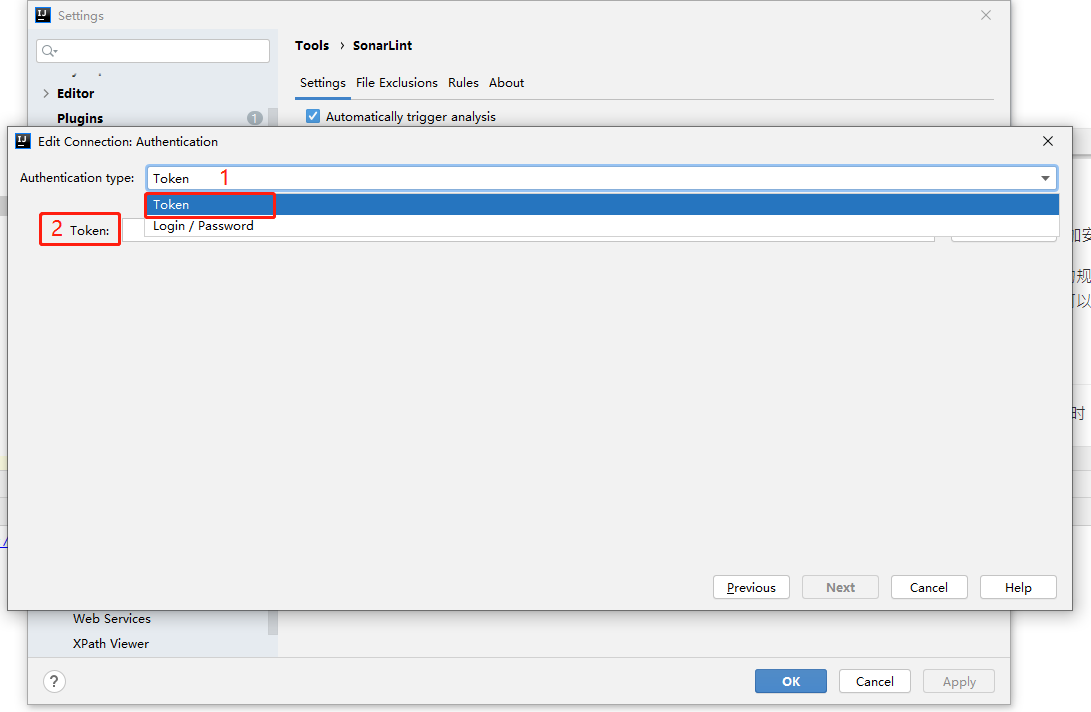Viewport: 1091px width, 712px height.
Task: Close the Edit Connection dialog
Action: 1048,141
